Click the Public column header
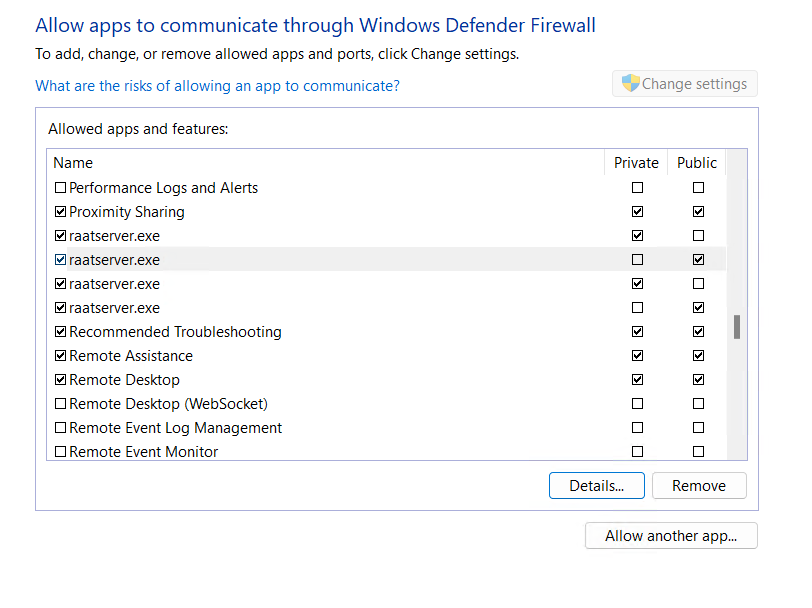The image size is (812, 608). 697,163
